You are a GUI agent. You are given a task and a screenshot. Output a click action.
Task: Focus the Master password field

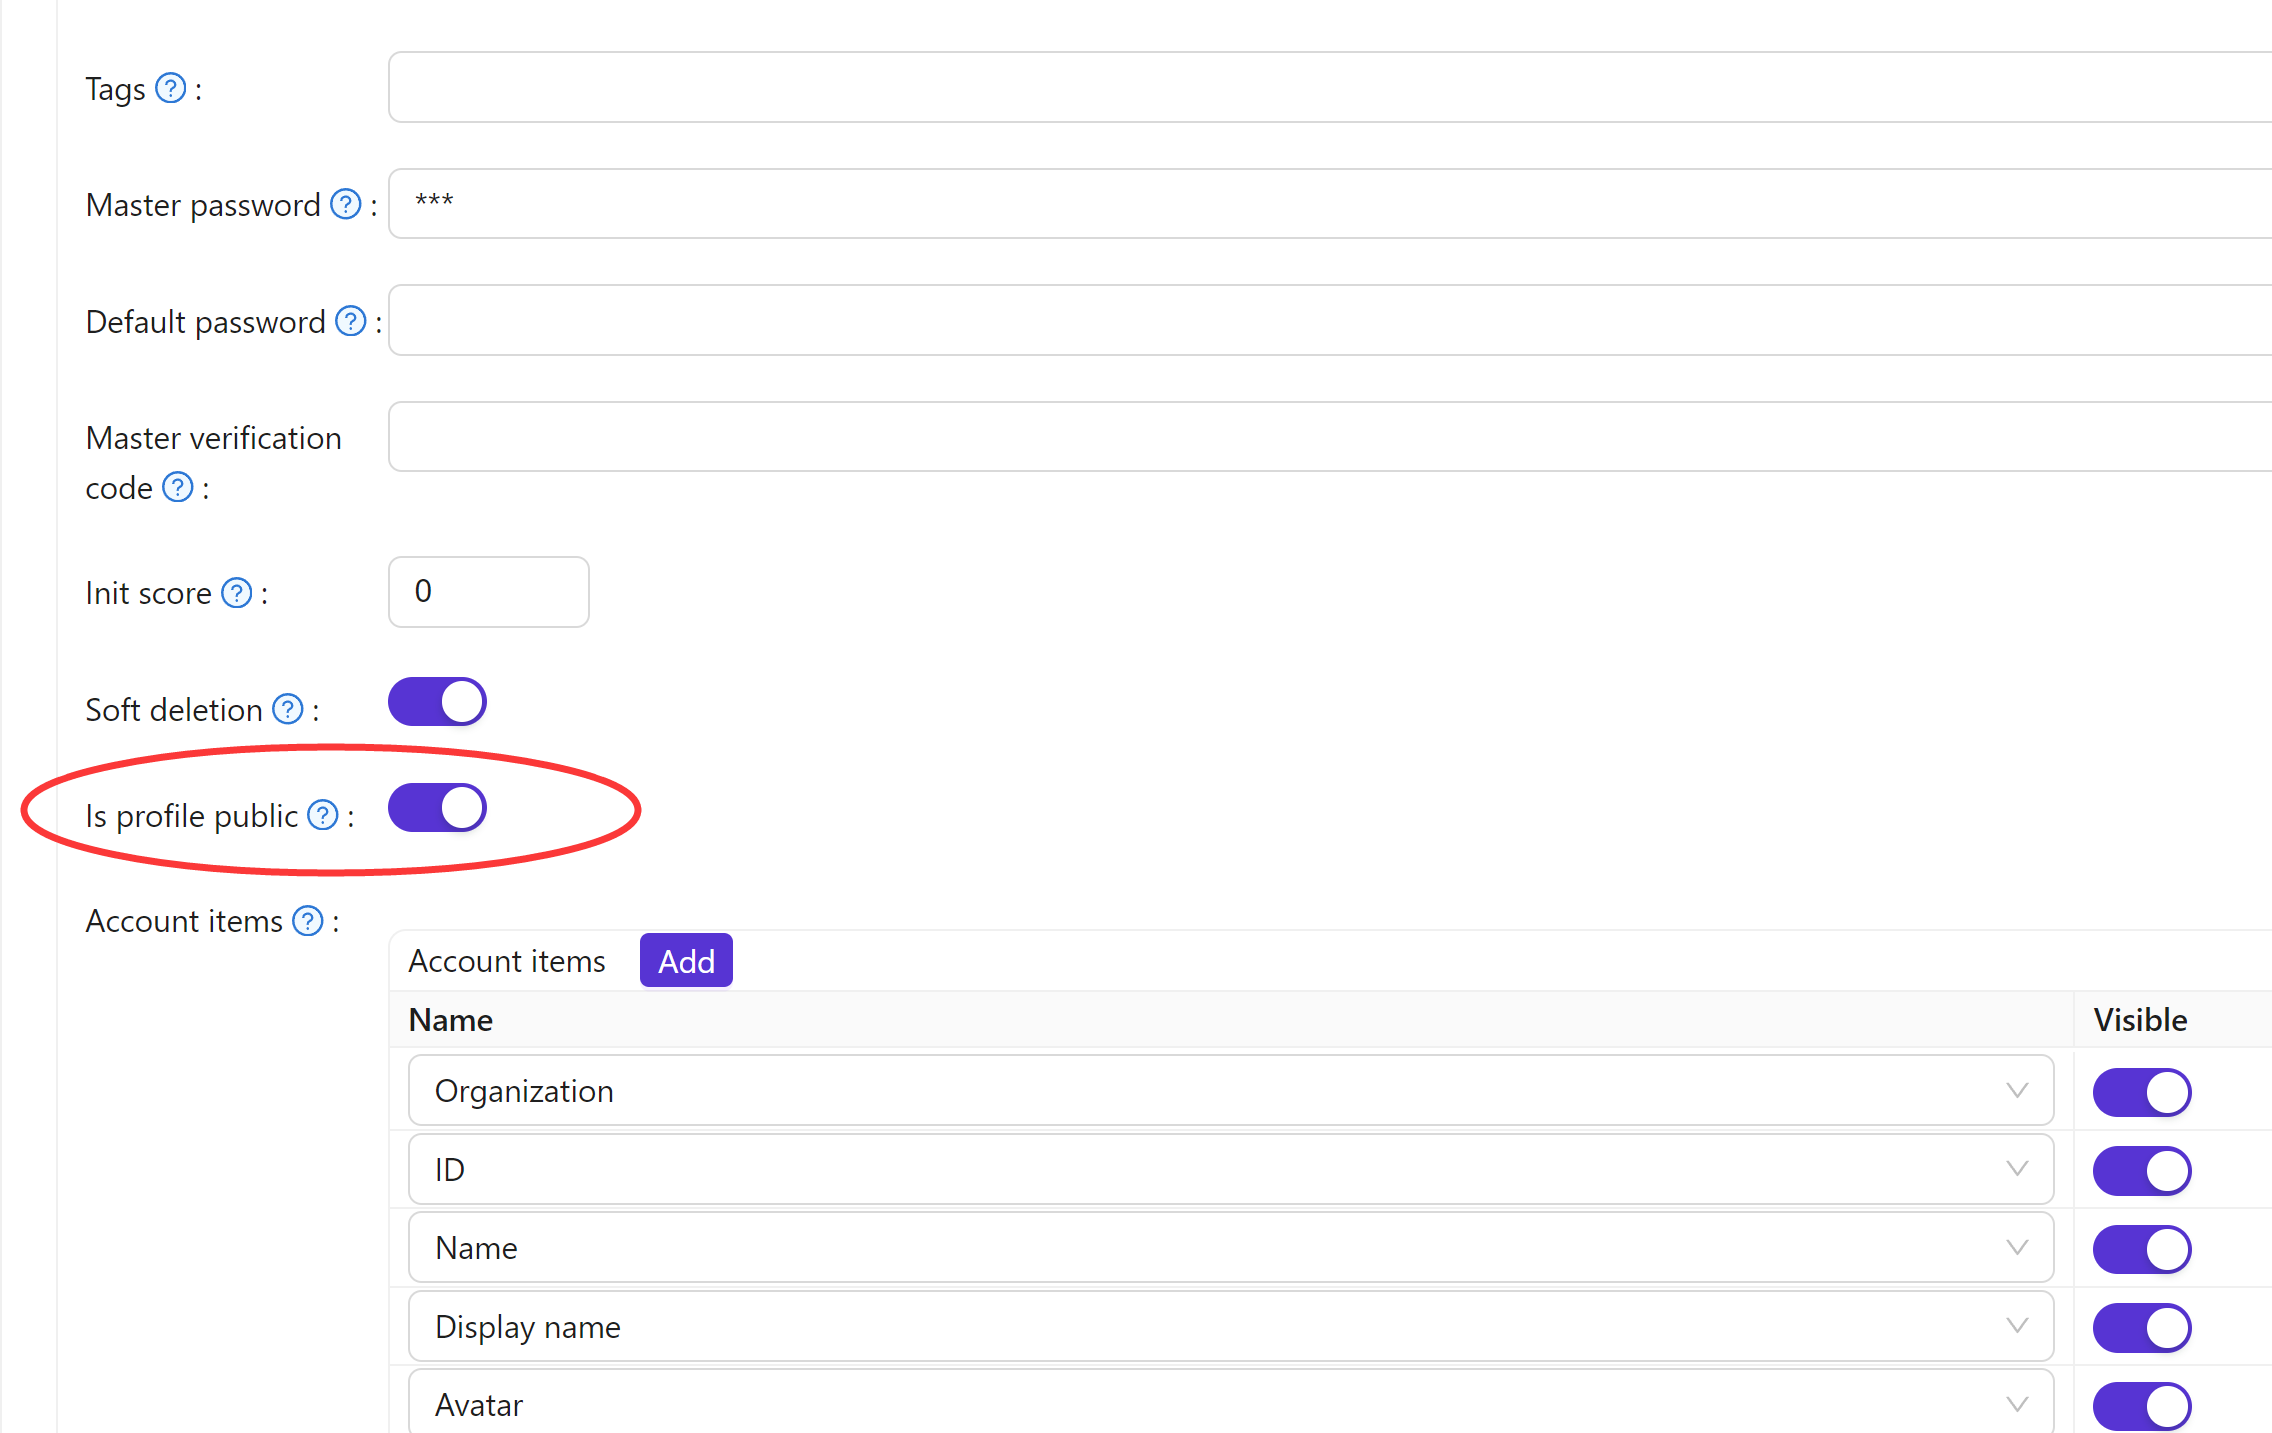[x=1330, y=203]
